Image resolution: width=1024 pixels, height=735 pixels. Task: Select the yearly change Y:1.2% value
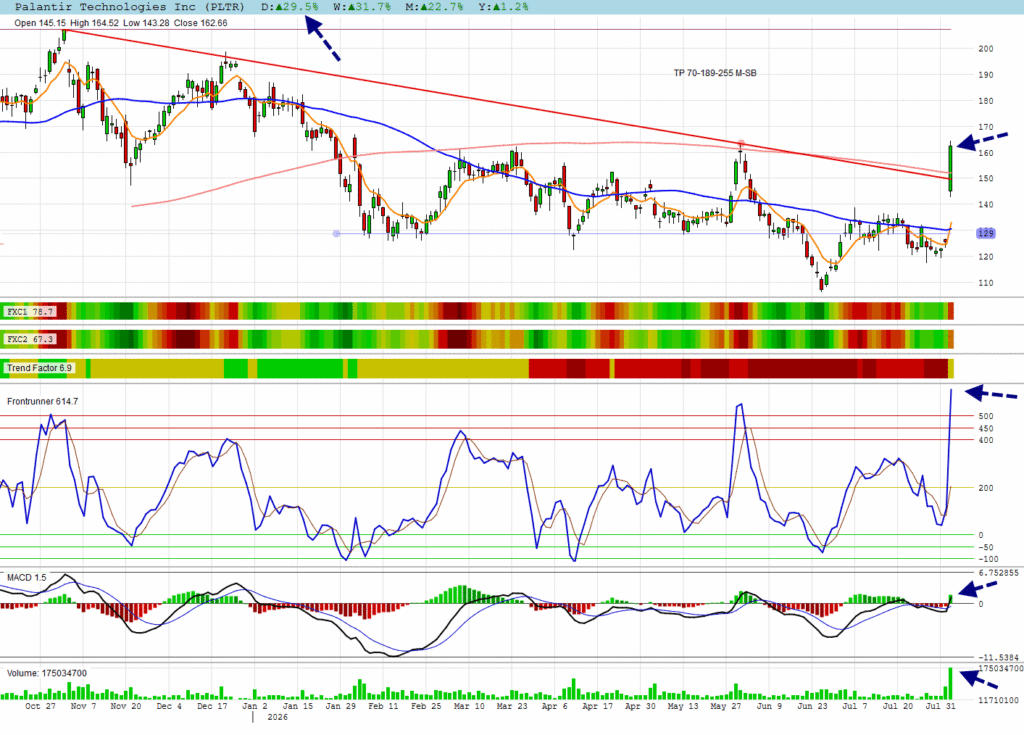503,7
